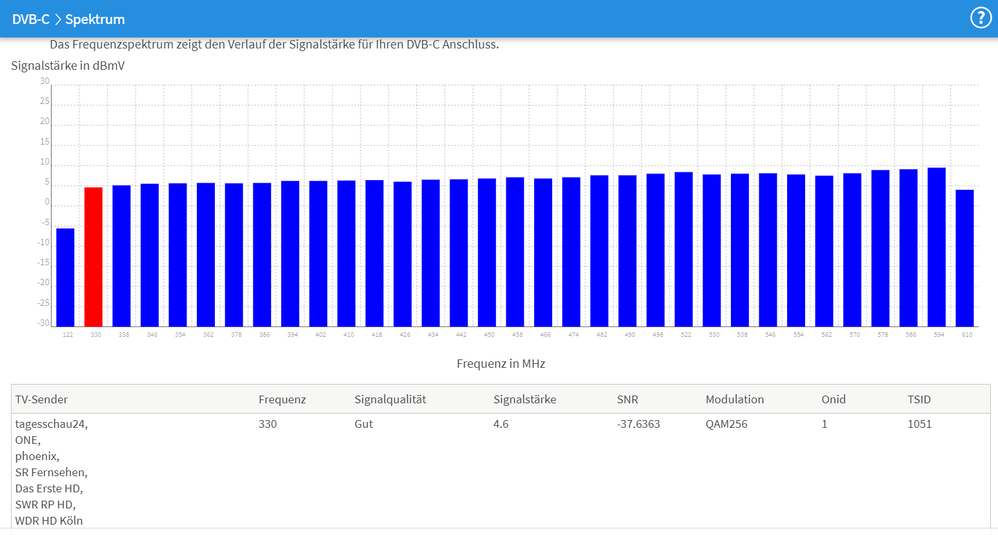The image size is (998, 535).
Task: Click the Spektrum breadcrumb title
Action: click(x=95, y=19)
